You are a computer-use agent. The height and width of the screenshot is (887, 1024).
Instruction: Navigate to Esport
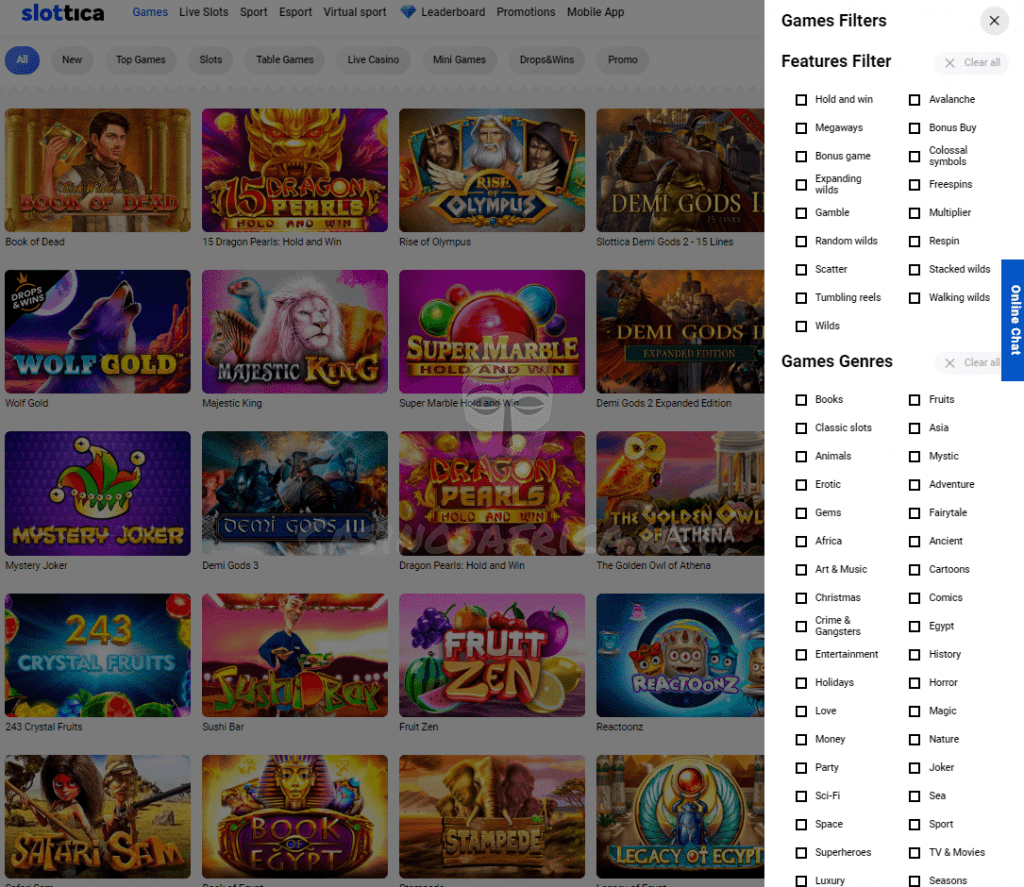coord(295,12)
